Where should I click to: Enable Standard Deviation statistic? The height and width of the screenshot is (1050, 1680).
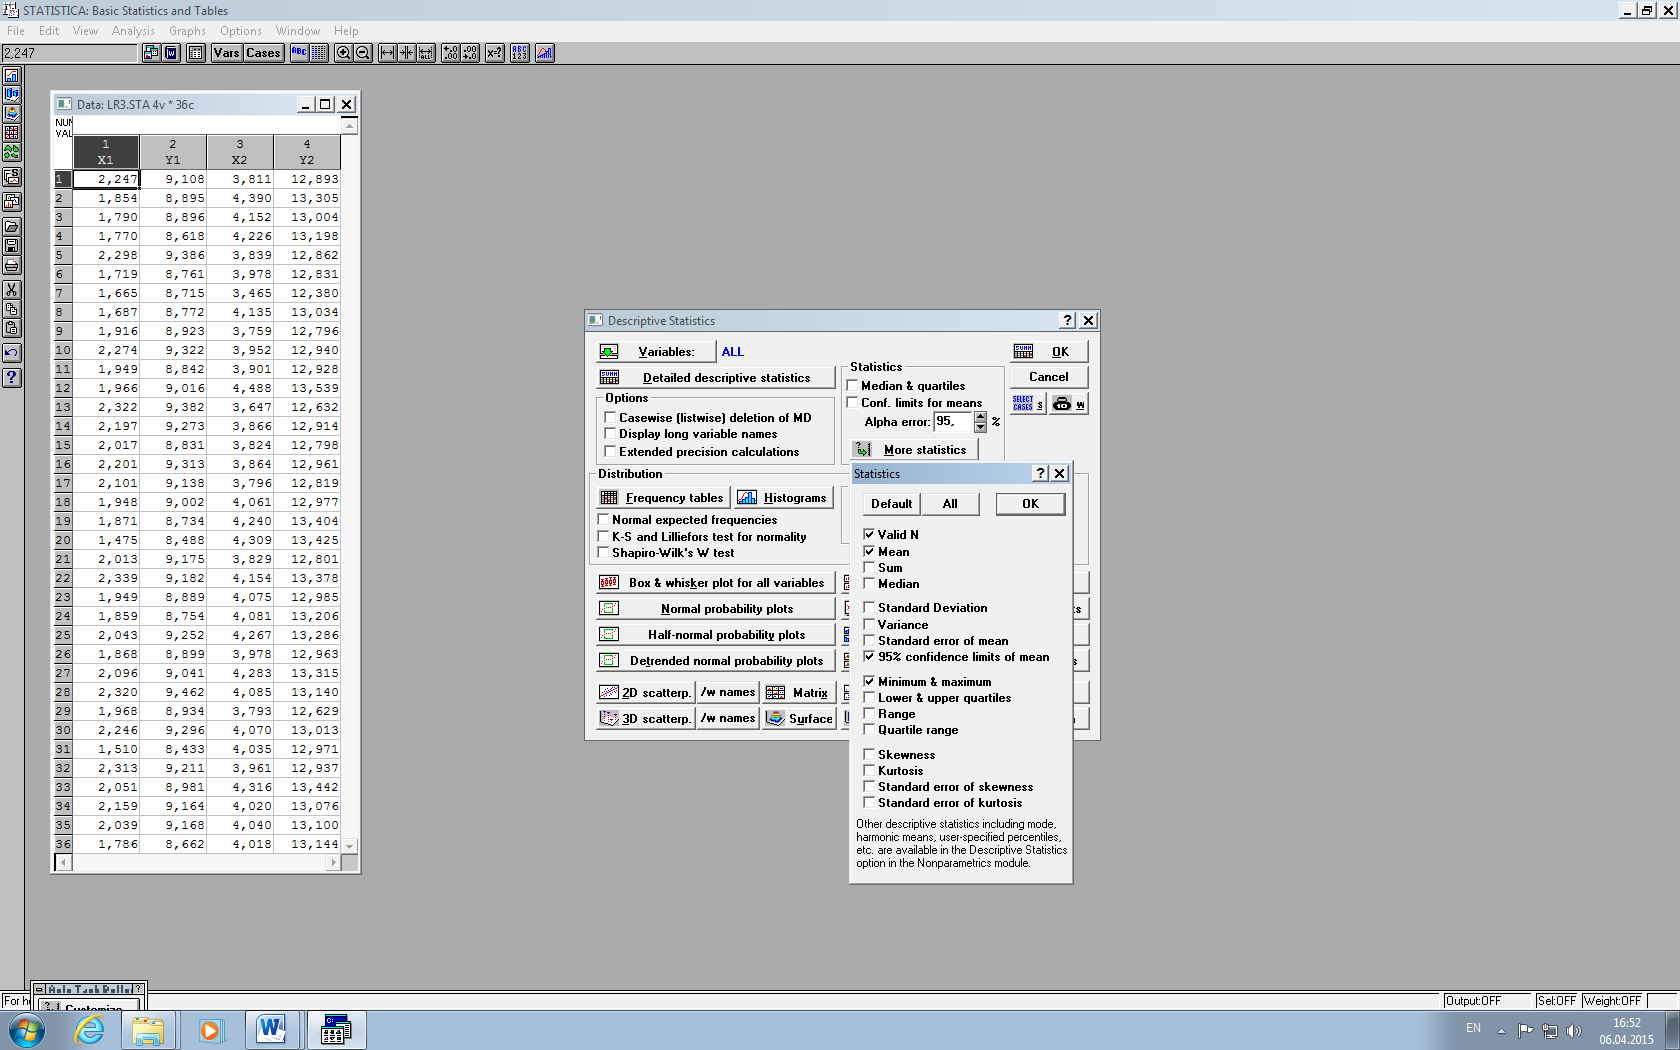click(x=869, y=608)
